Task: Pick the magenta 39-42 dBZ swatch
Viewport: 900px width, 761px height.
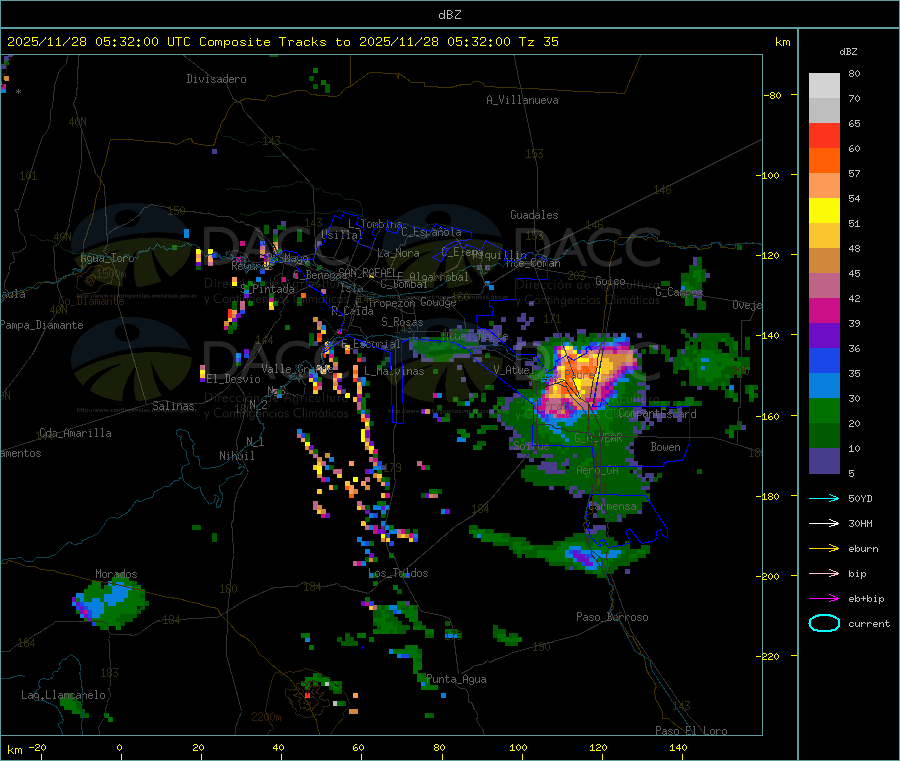Action: tap(824, 310)
